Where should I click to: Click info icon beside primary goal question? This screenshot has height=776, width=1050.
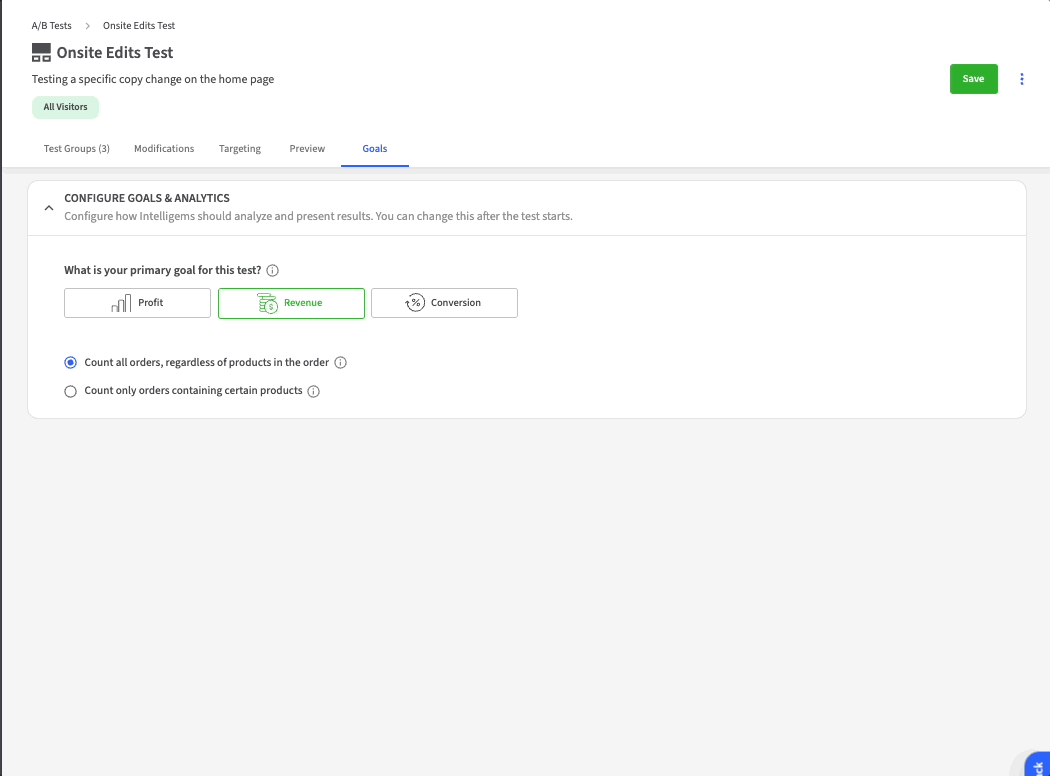(x=273, y=270)
